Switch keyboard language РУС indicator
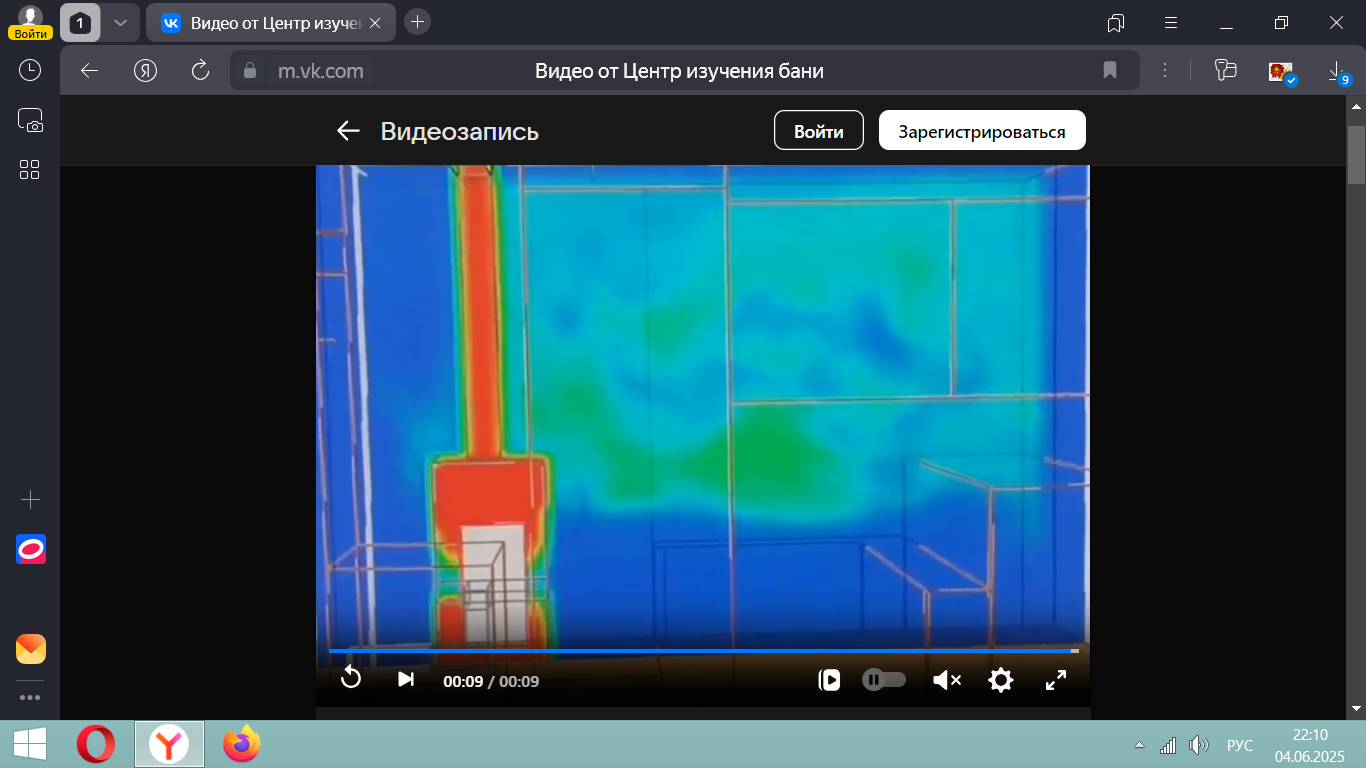This screenshot has height=768, width=1366. pos(1239,745)
